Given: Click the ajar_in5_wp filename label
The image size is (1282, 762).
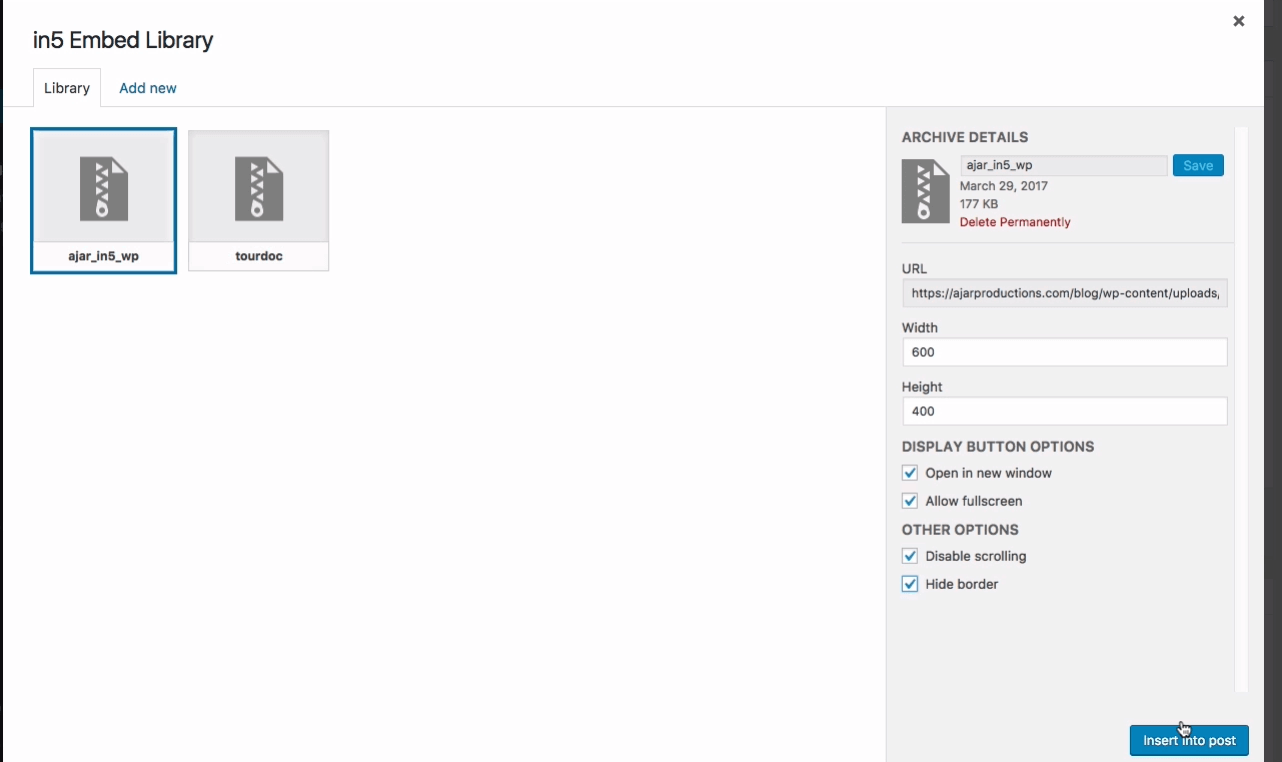Looking at the screenshot, I should 104,256.
